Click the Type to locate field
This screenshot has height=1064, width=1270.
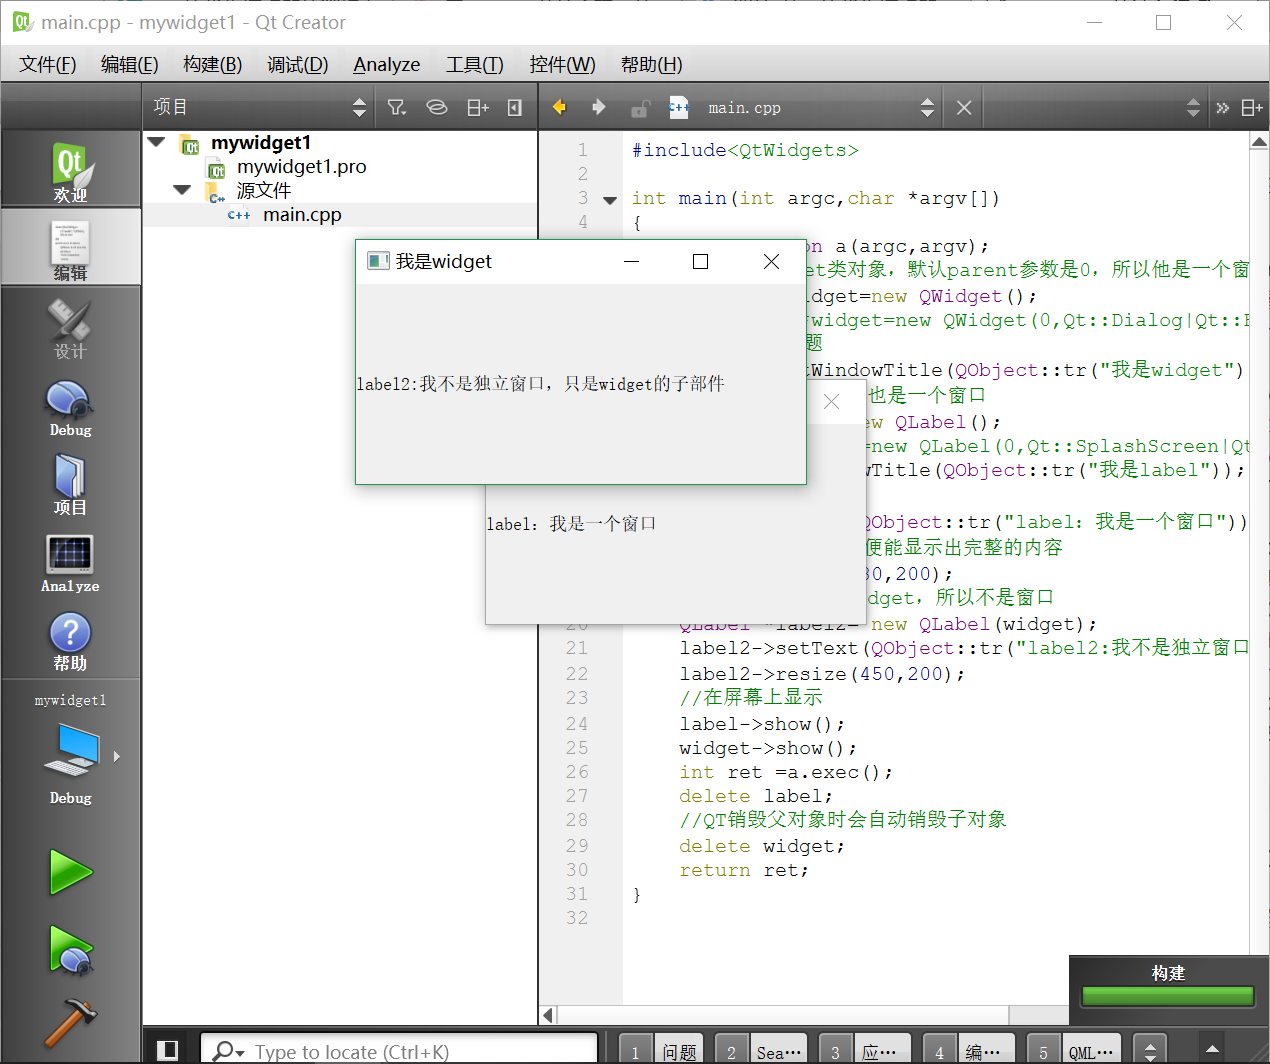click(x=398, y=1051)
